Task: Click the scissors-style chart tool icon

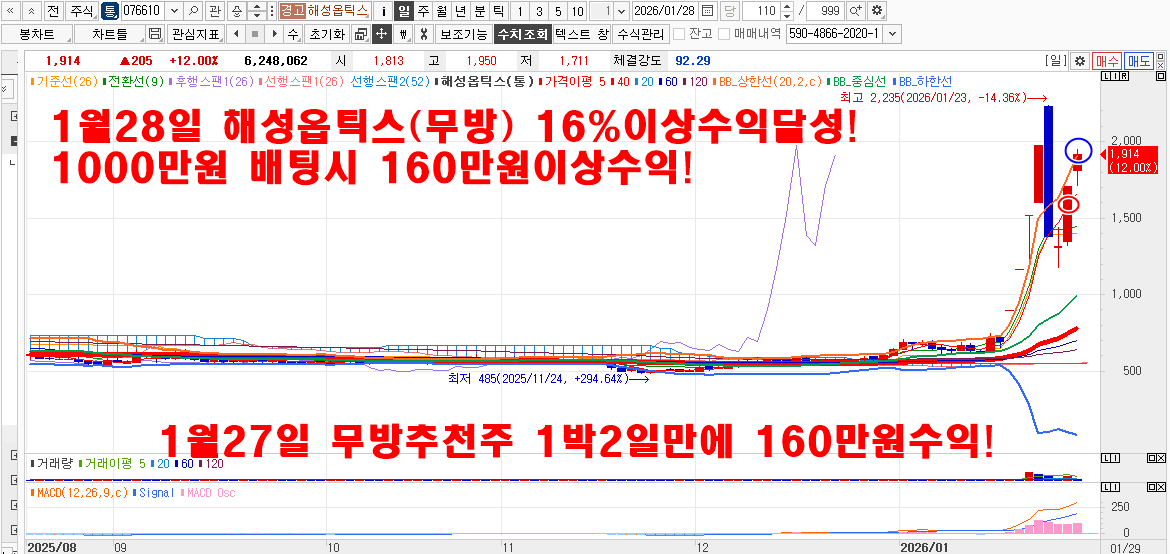Action: pos(423,34)
